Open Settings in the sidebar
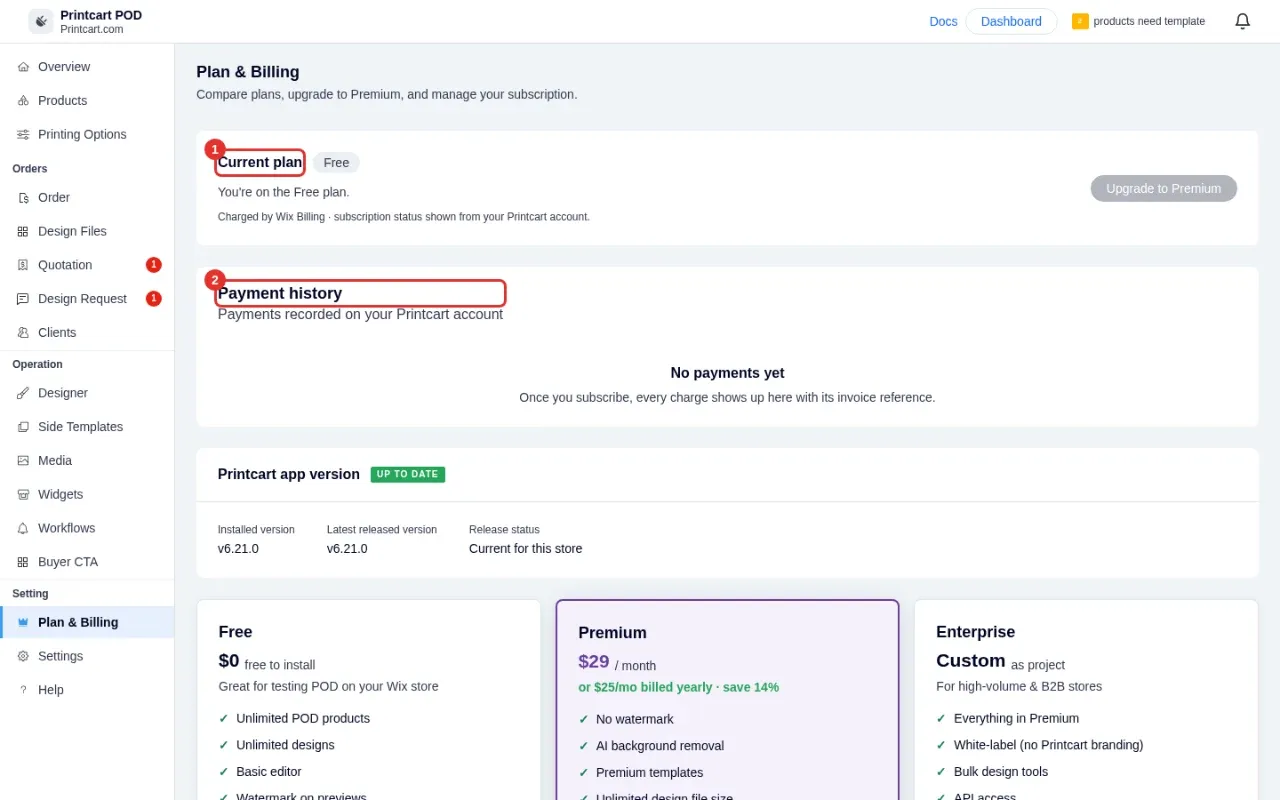The height and width of the screenshot is (800, 1280). click(87, 656)
